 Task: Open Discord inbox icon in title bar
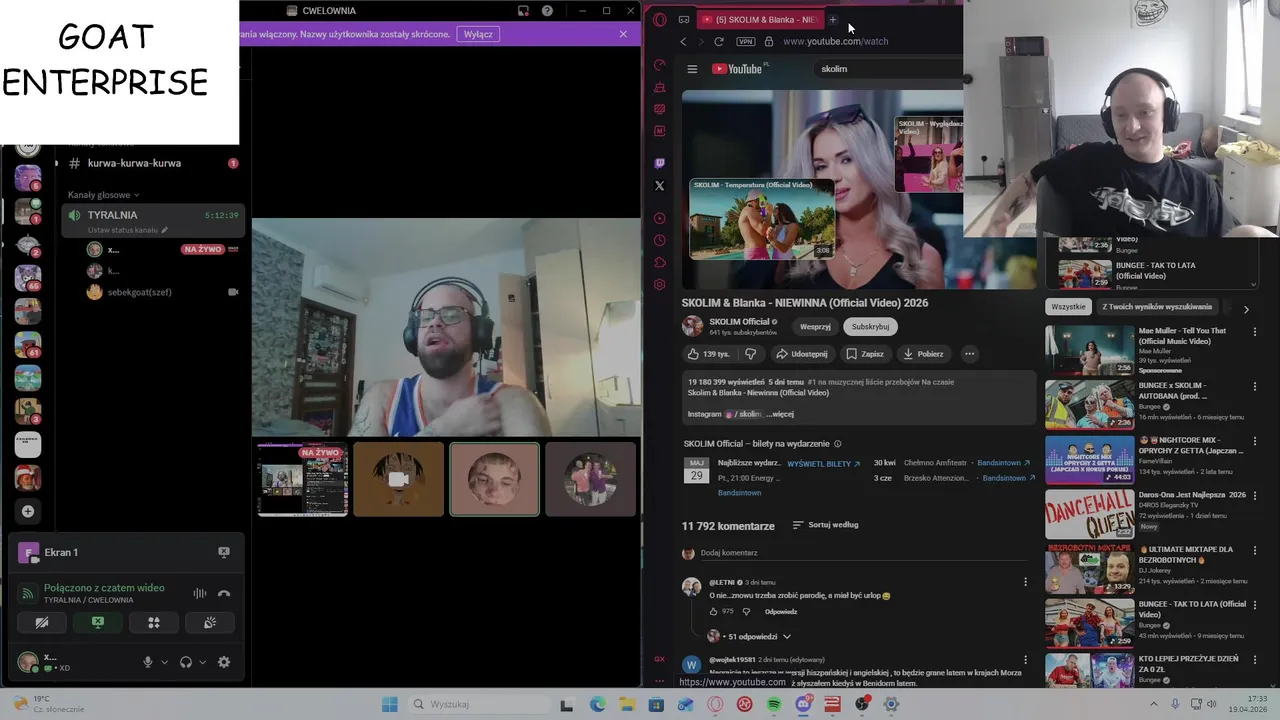[x=523, y=11]
